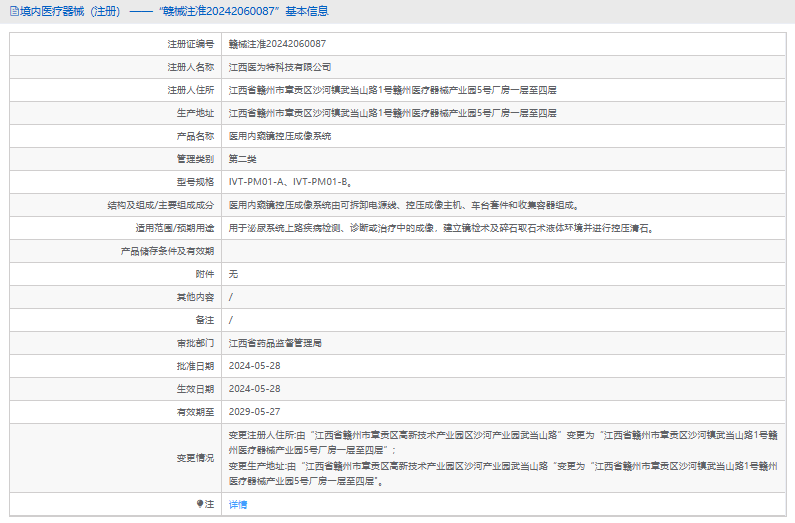Click the 结构及组成 description text

click(x=404, y=205)
